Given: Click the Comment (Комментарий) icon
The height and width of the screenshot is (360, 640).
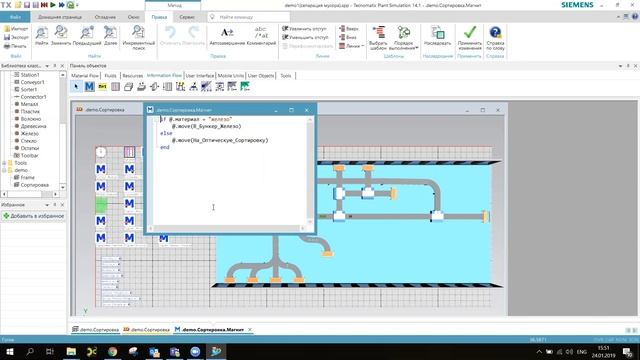Looking at the screenshot, I should (x=261, y=32).
